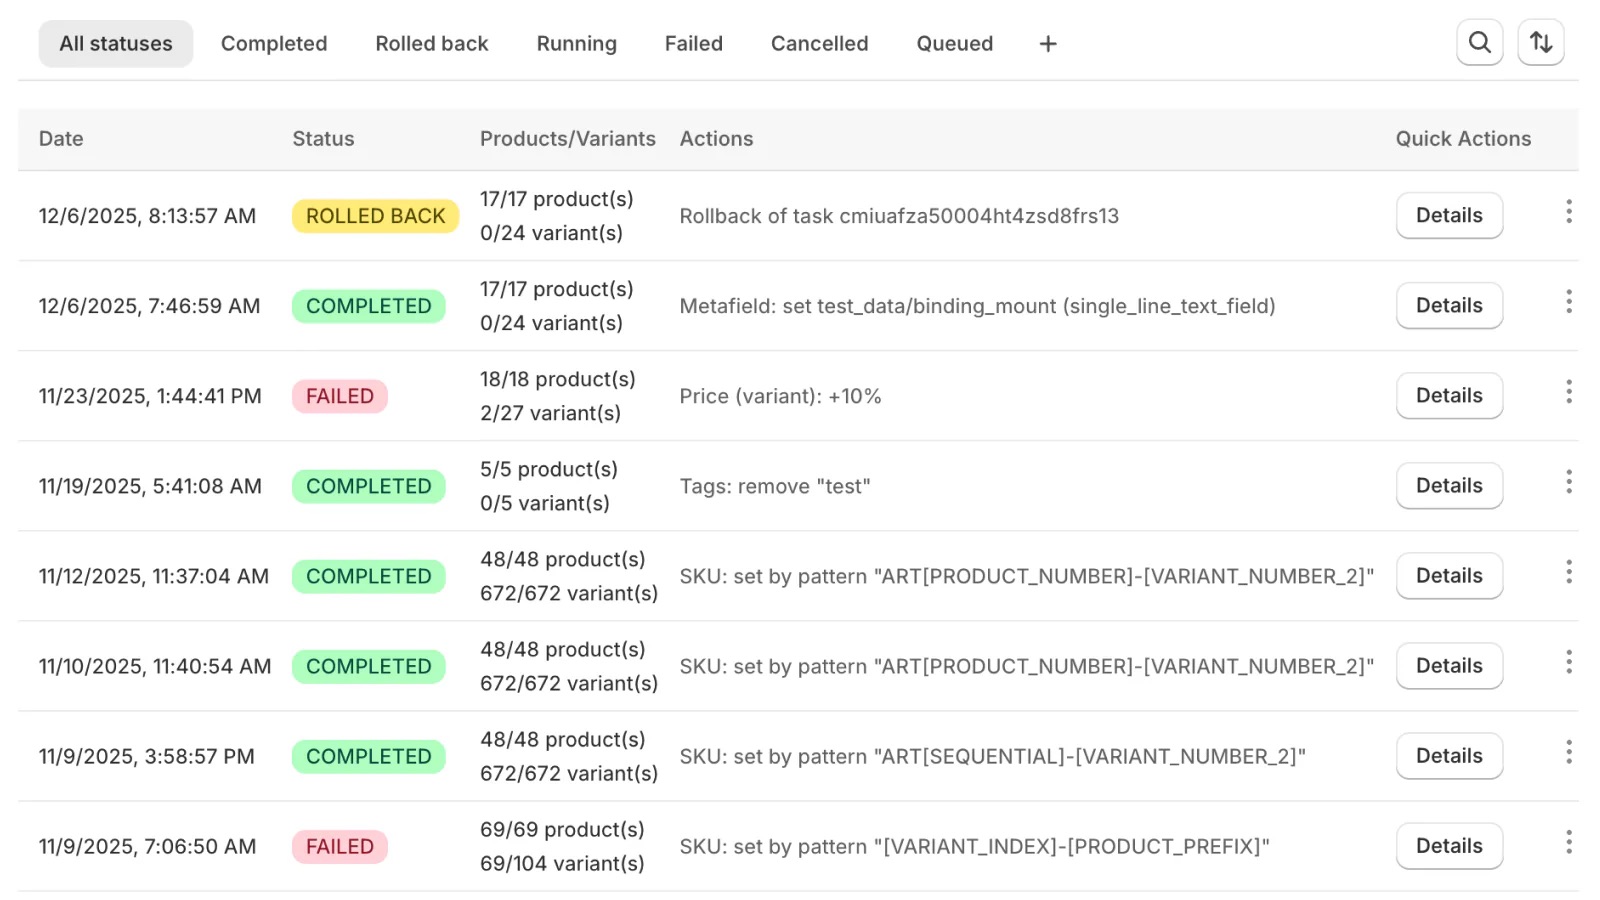Open more actions for 11/23/2025 1:44:41 PM row

1568,392
